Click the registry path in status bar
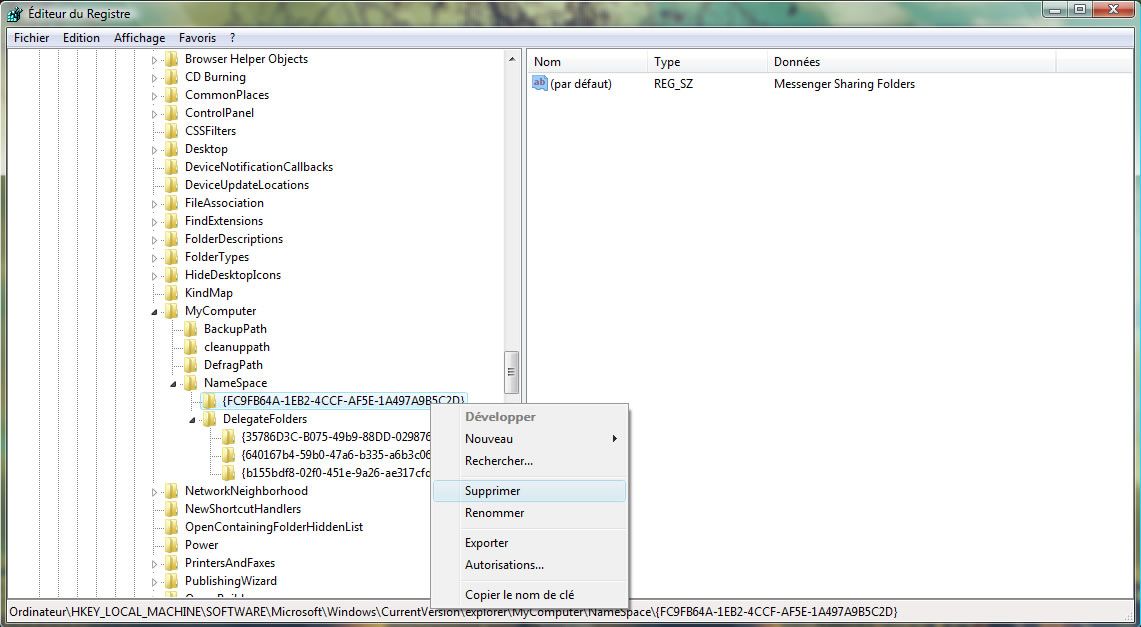1141x627 pixels. click(x=453, y=611)
